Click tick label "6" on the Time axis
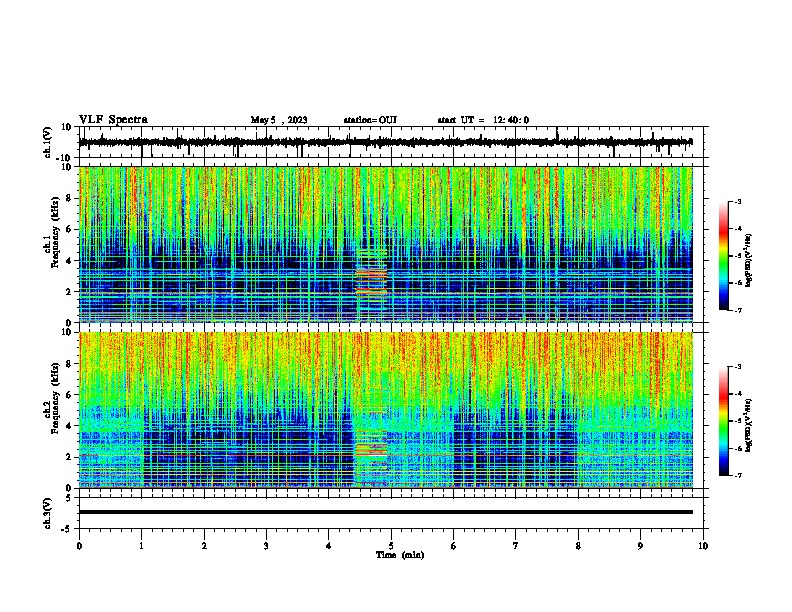This screenshot has height=612, width=792. click(x=454, y=546)
